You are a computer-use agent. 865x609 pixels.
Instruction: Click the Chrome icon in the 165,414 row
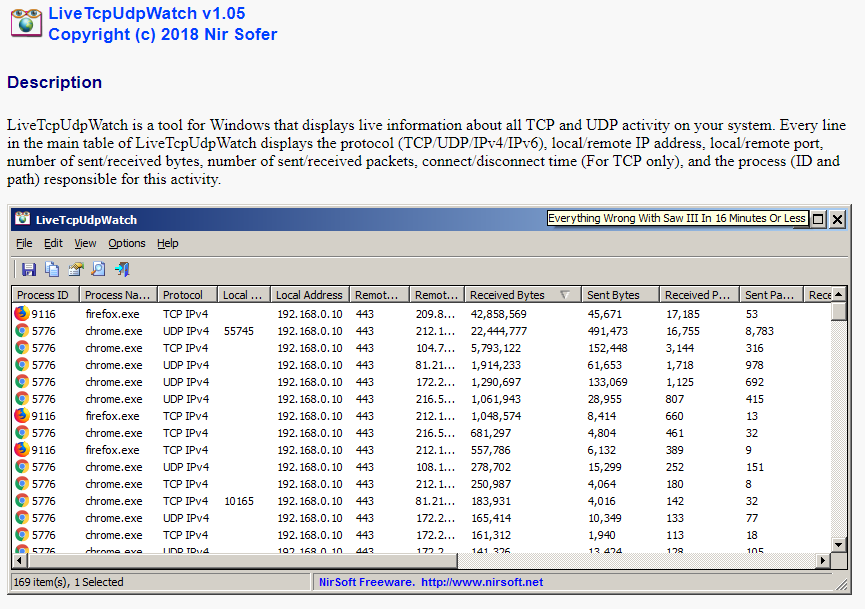(22, 517)
